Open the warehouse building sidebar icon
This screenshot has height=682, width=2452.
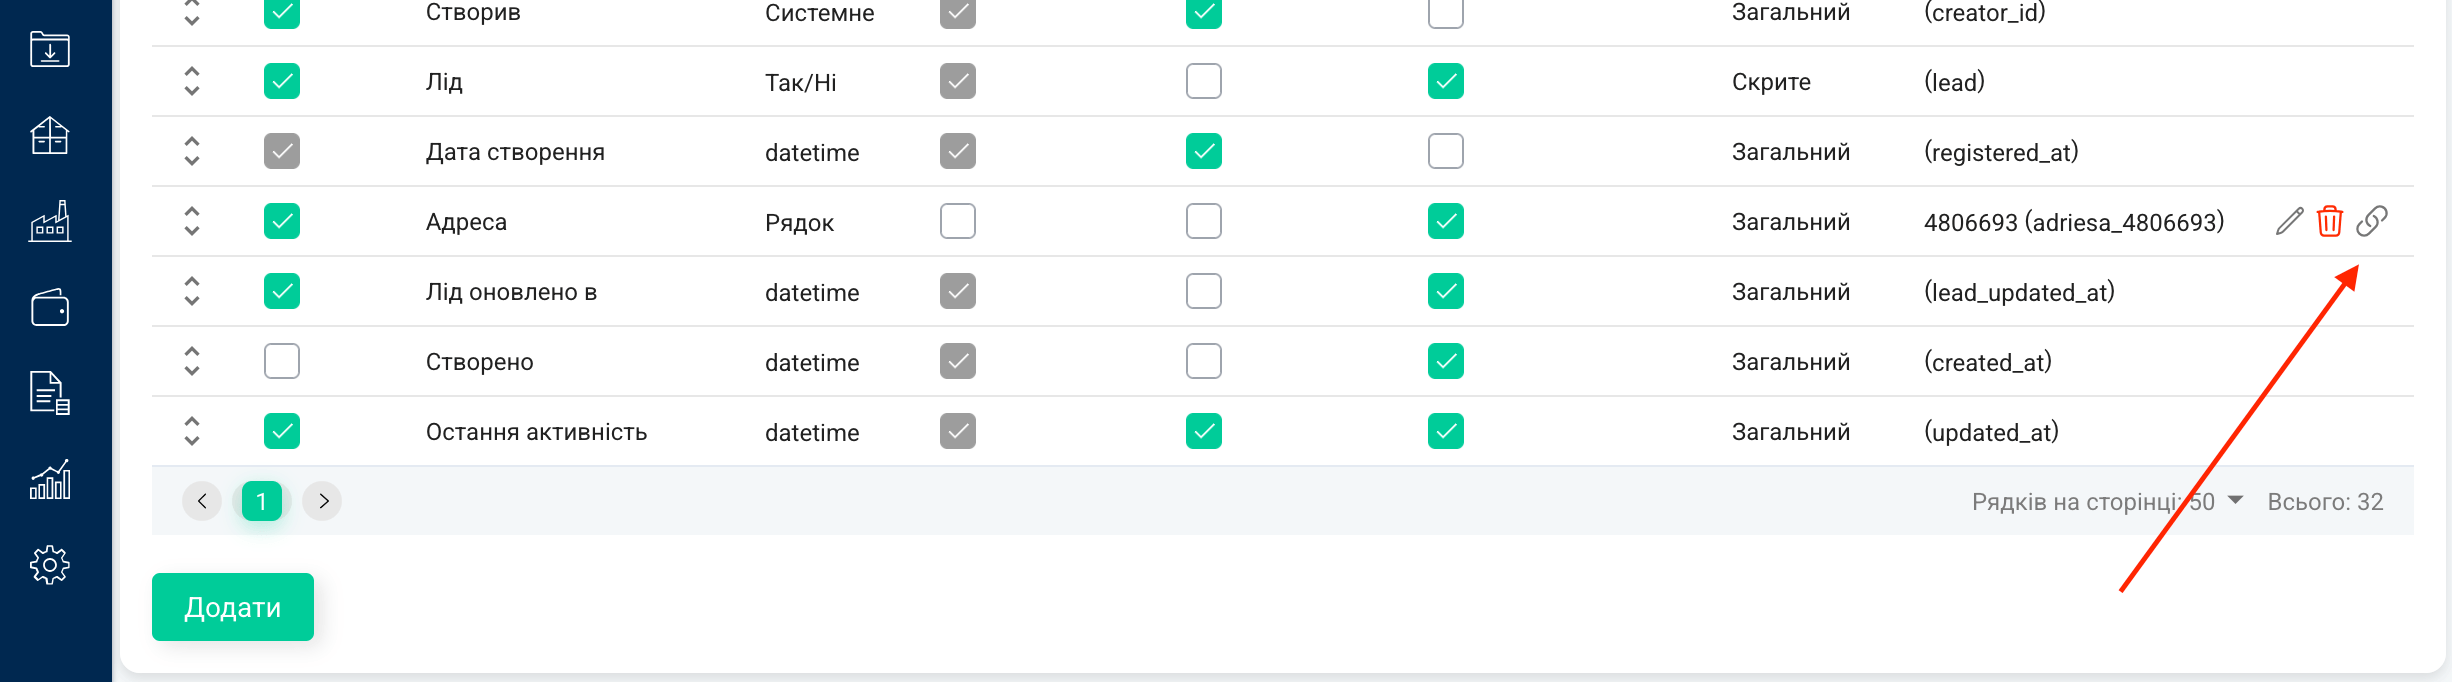(50, 135)
